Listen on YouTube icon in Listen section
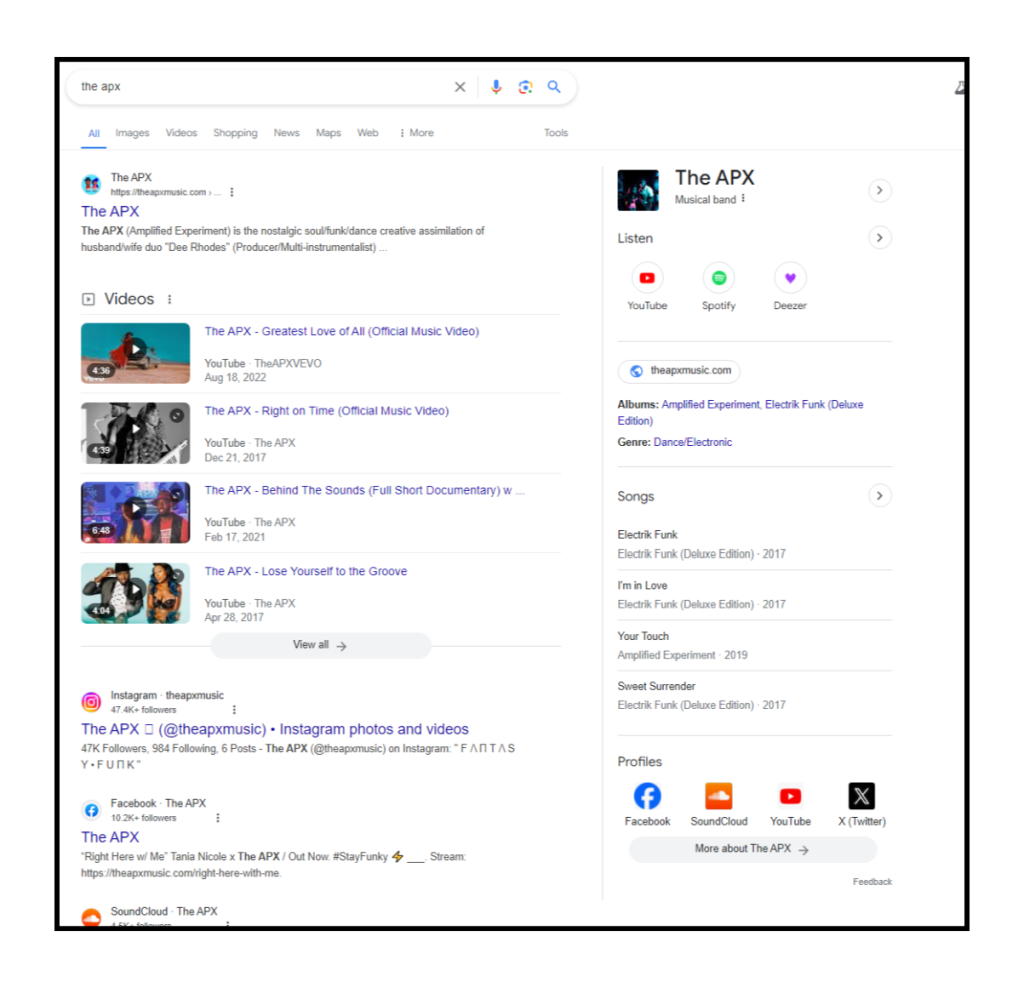Viewport: 1024px width, 988px height. 647,278
